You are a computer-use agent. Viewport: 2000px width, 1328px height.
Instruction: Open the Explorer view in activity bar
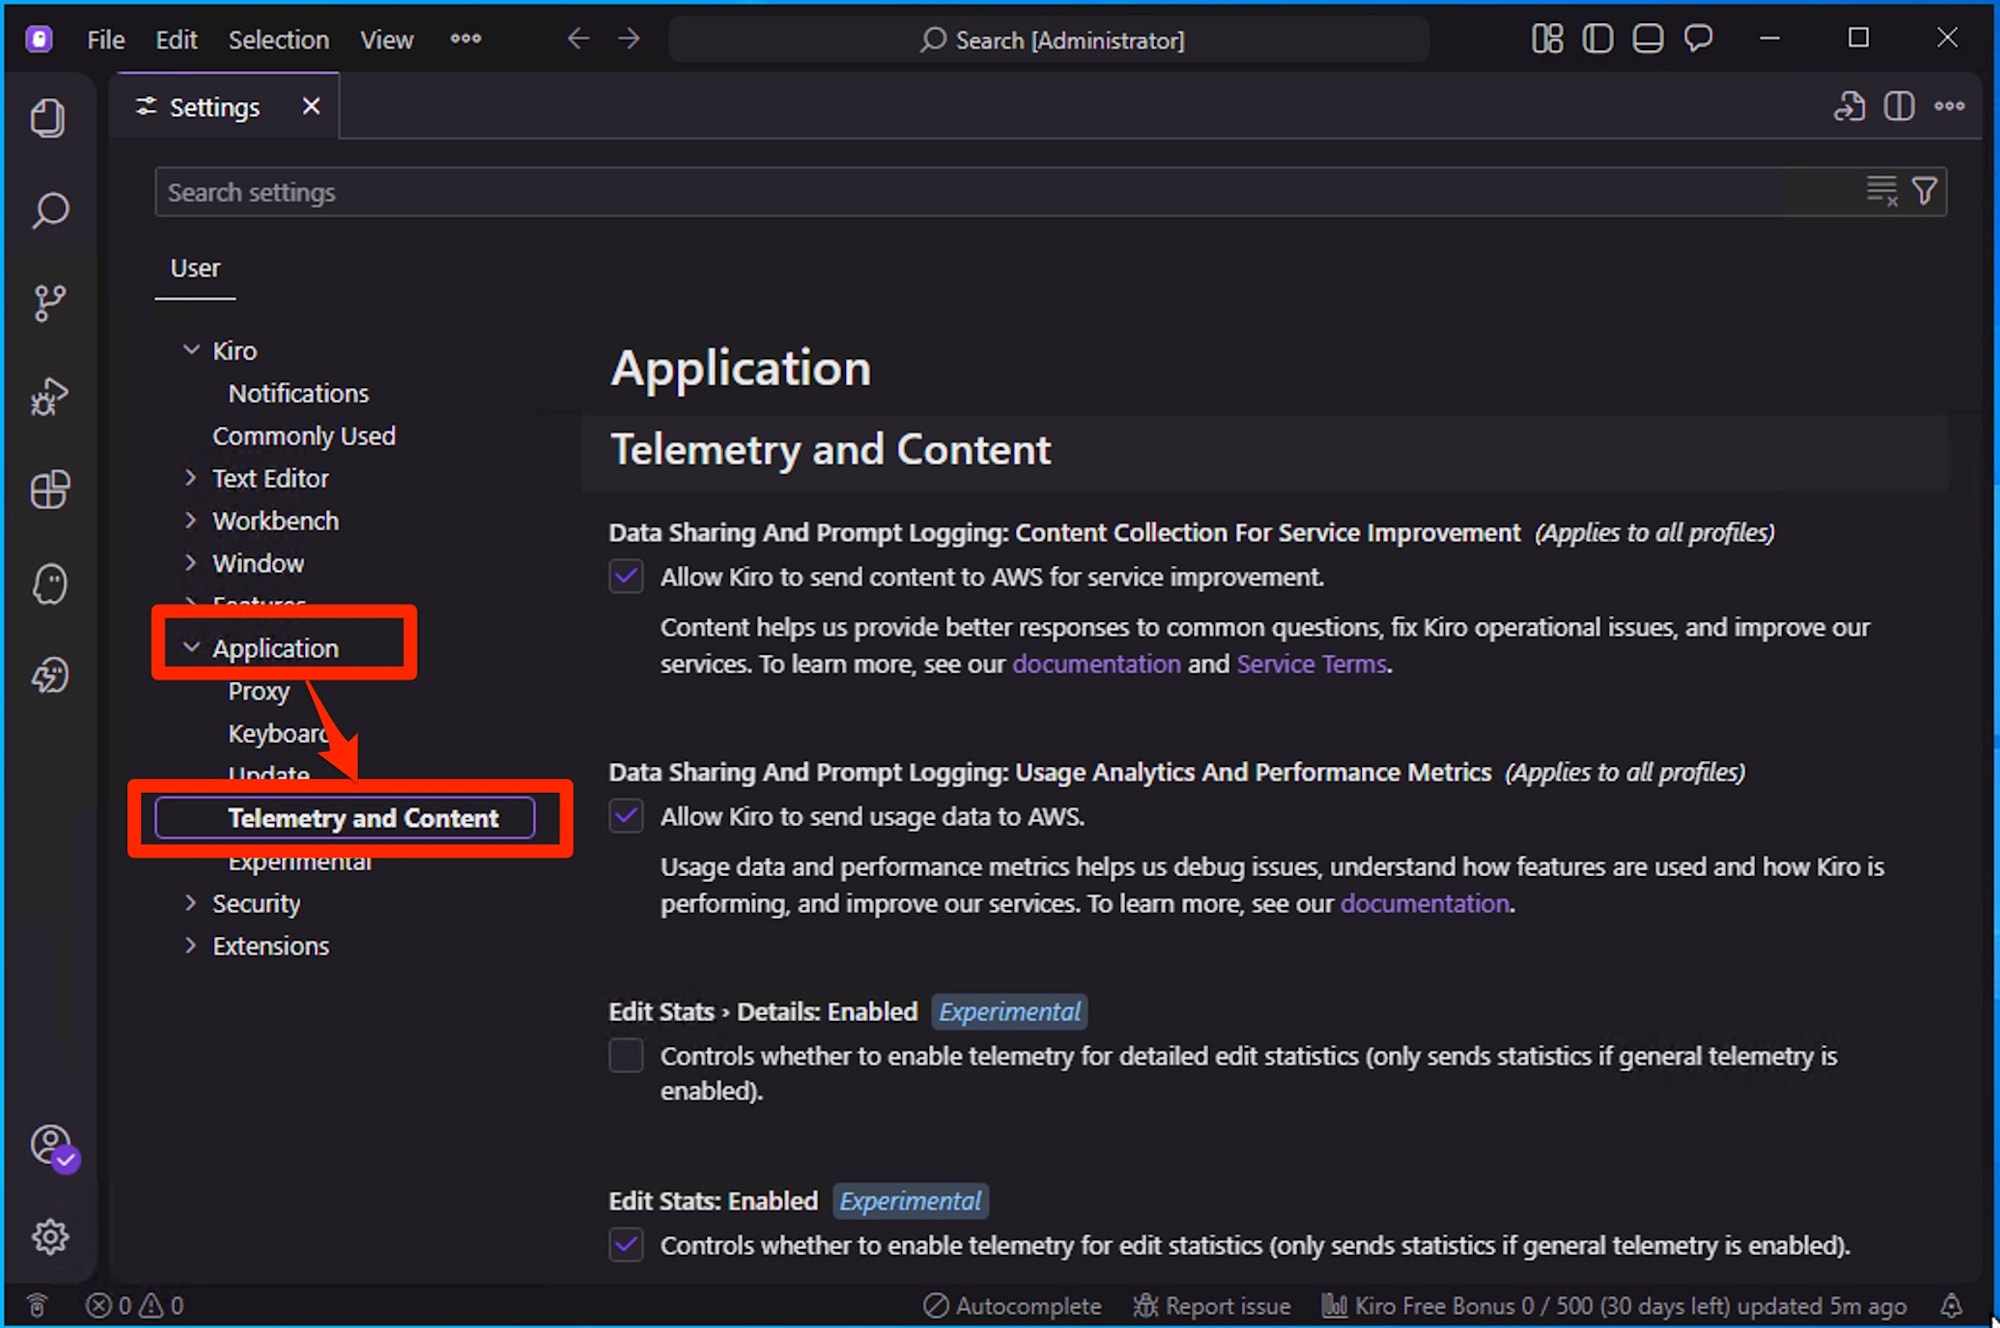(x=48, y=118)
